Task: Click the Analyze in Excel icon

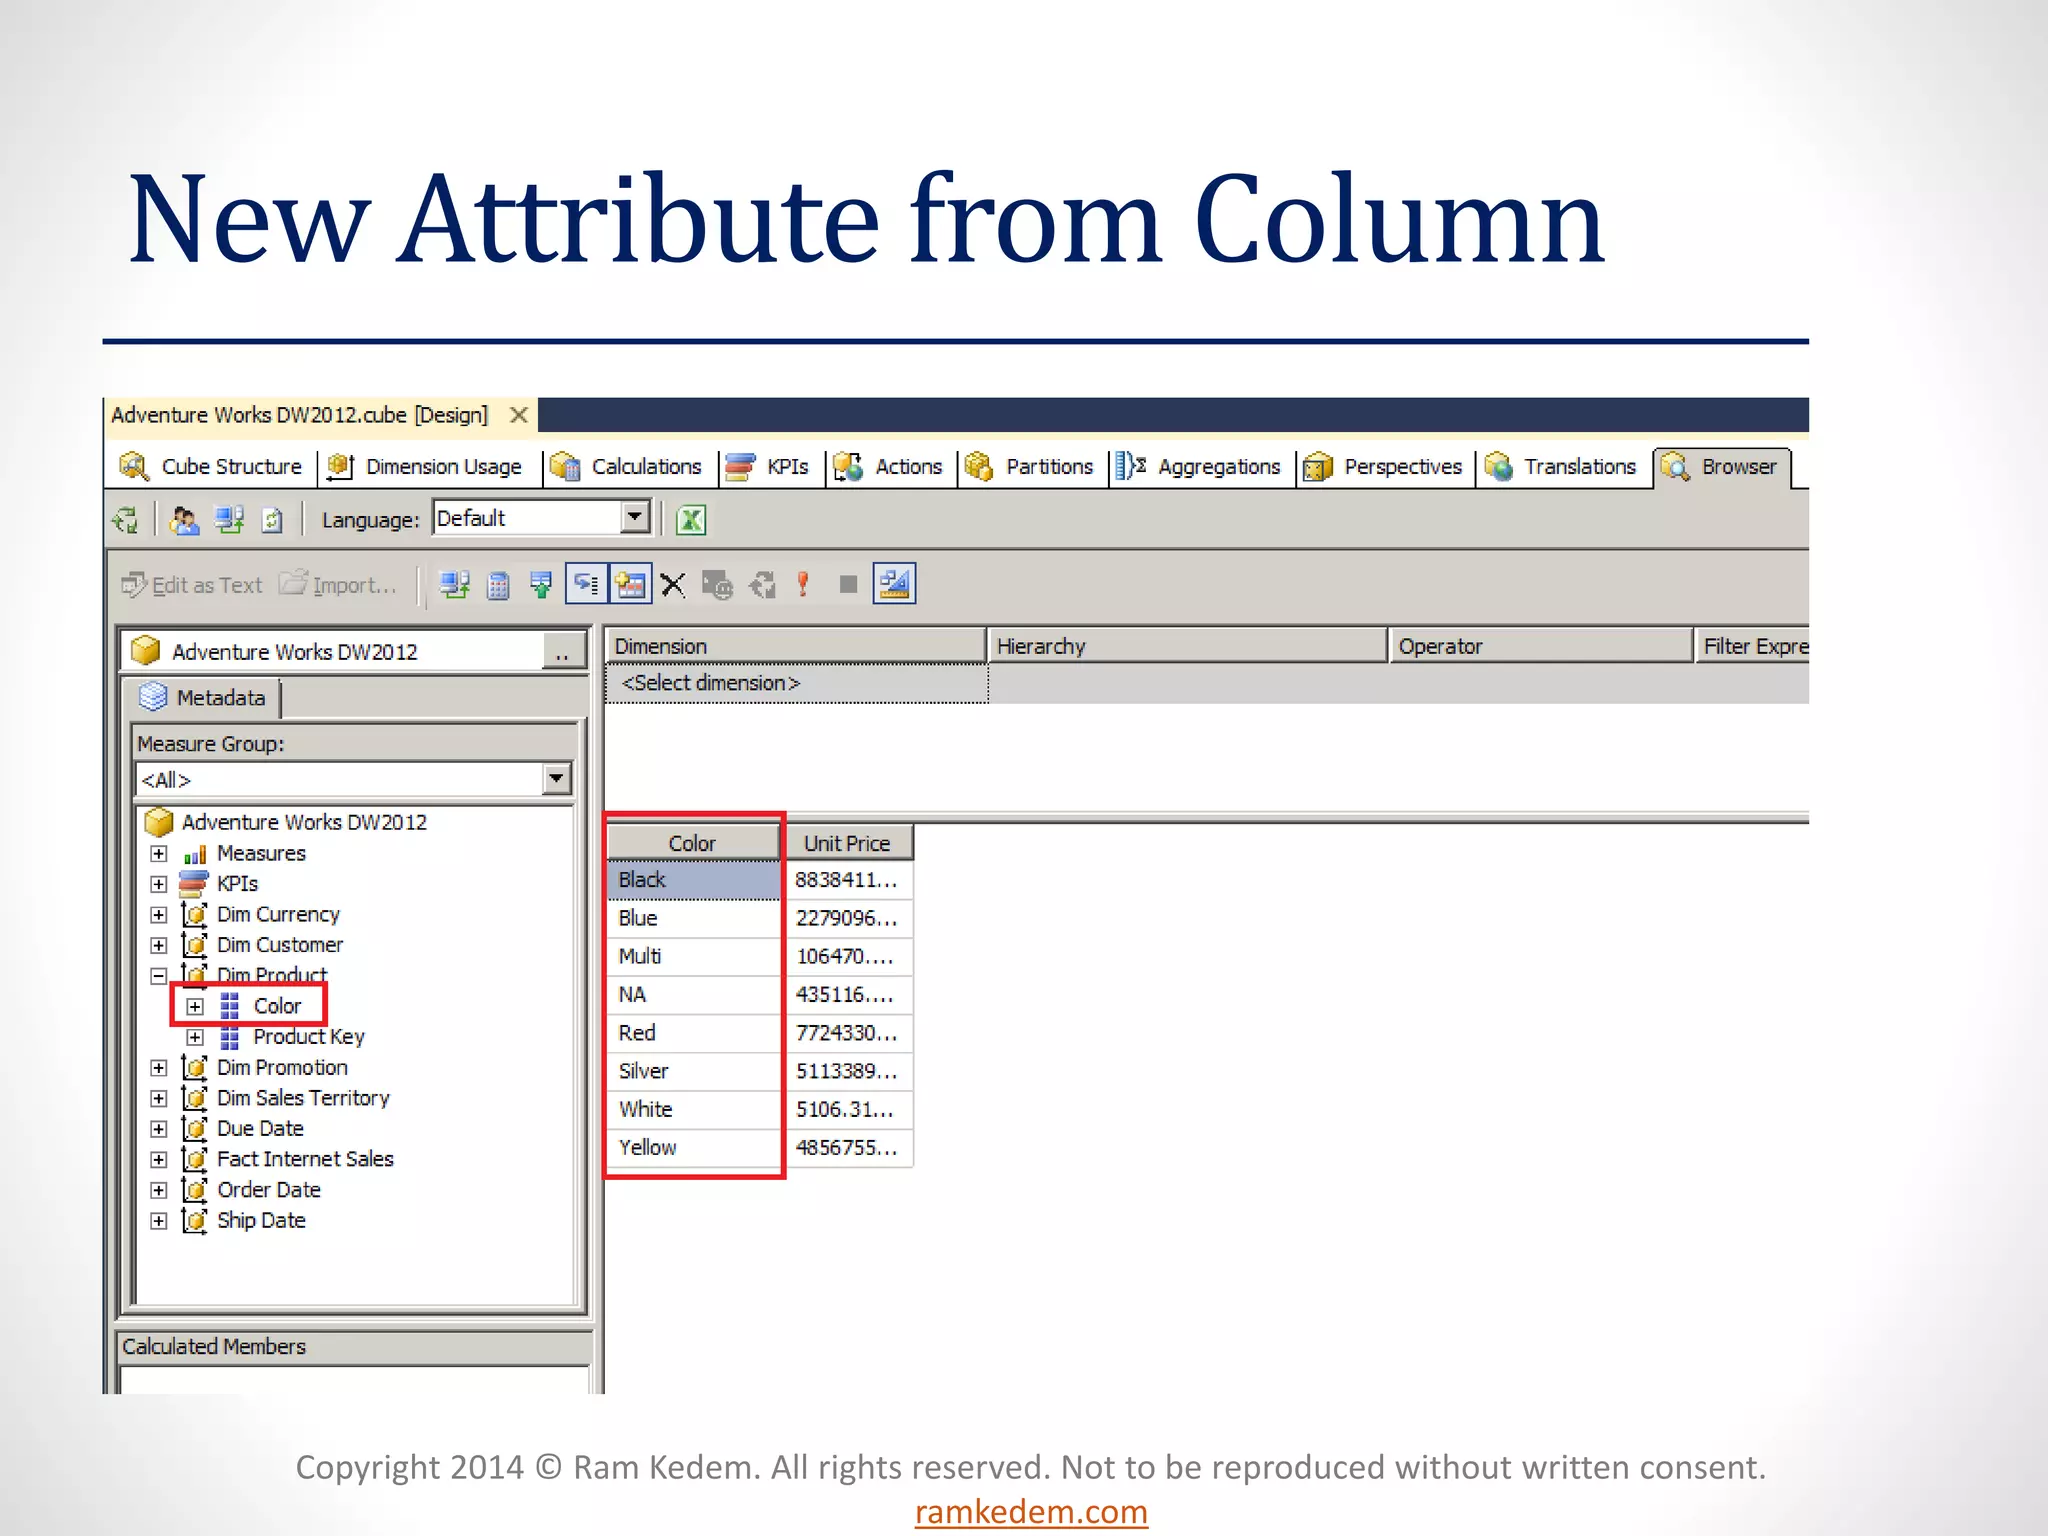Action: coord(691,520)
